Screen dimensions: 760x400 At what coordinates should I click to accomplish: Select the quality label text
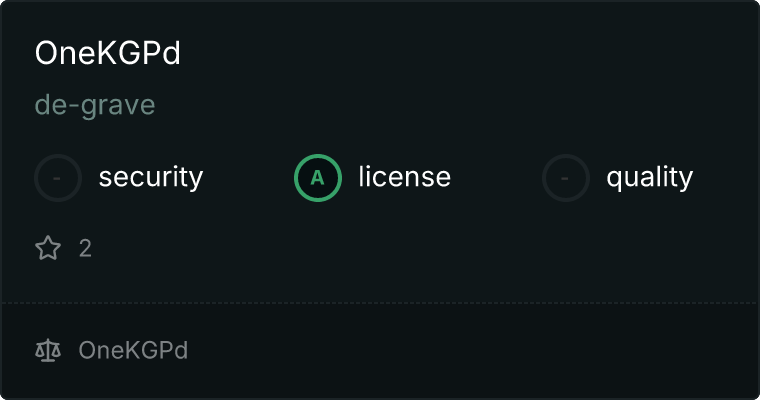649,177
